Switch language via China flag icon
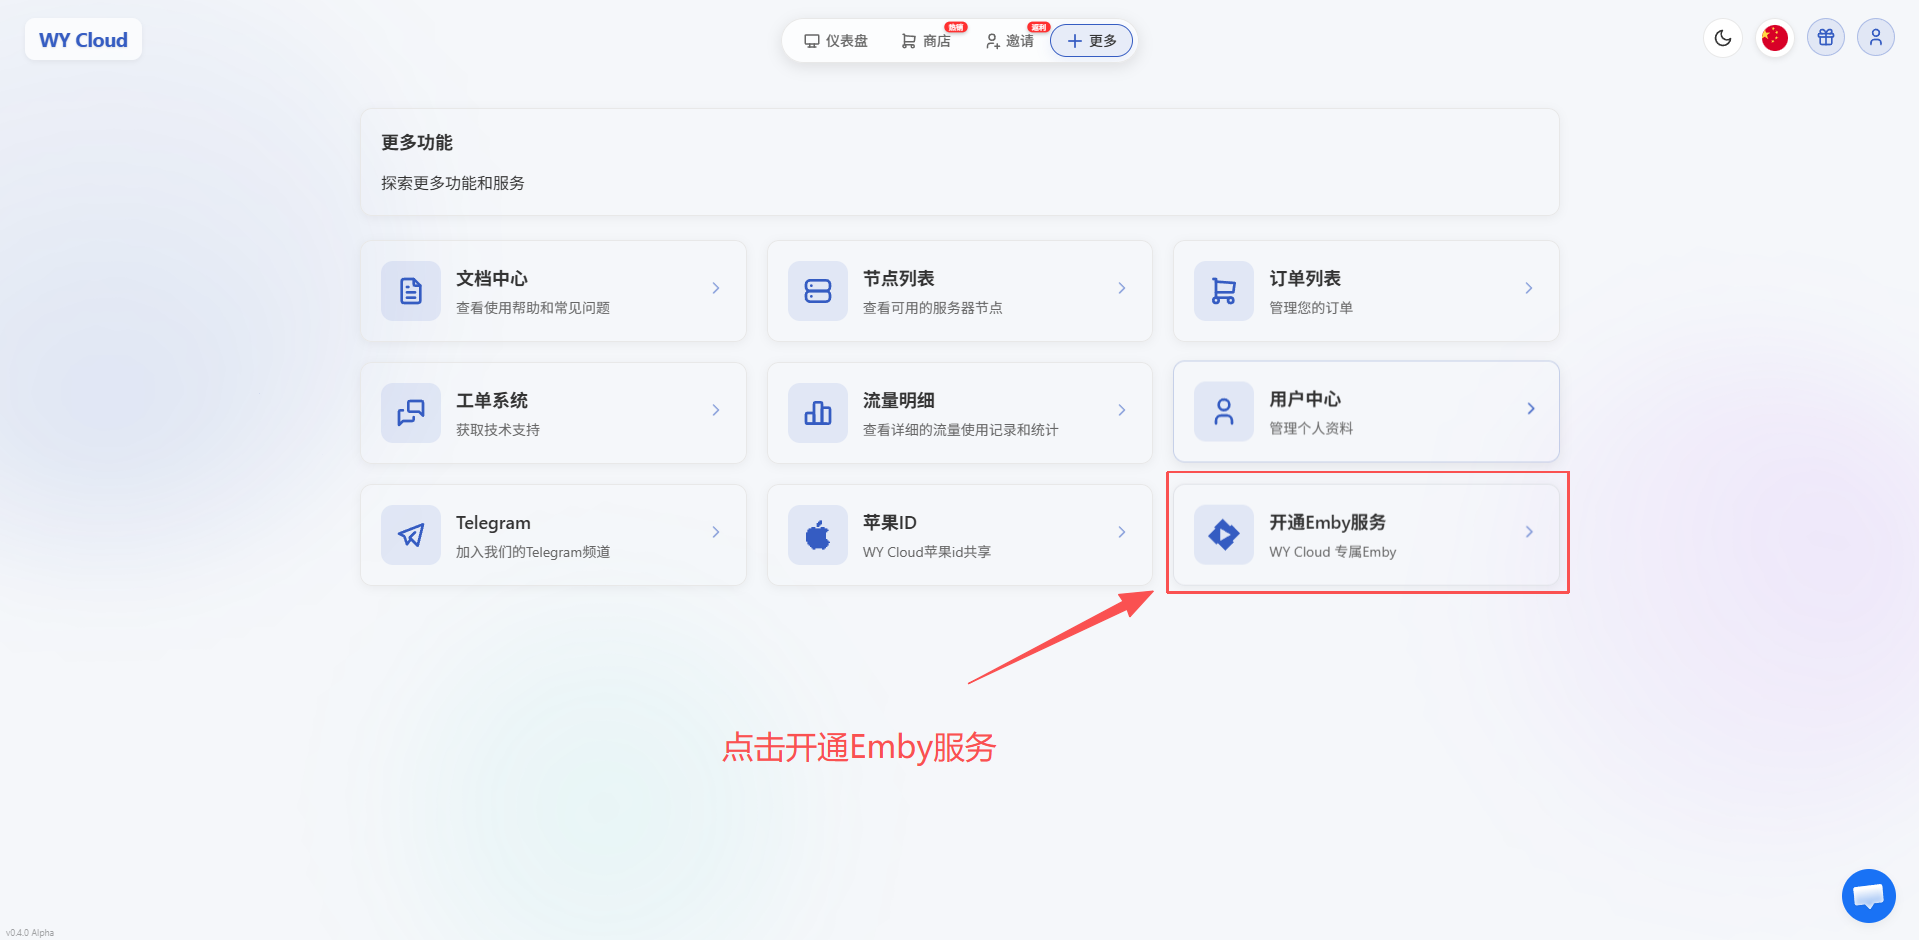The width and height of the screenshot is (1919, 940). pyautogui.click(x=1774, y=38)
